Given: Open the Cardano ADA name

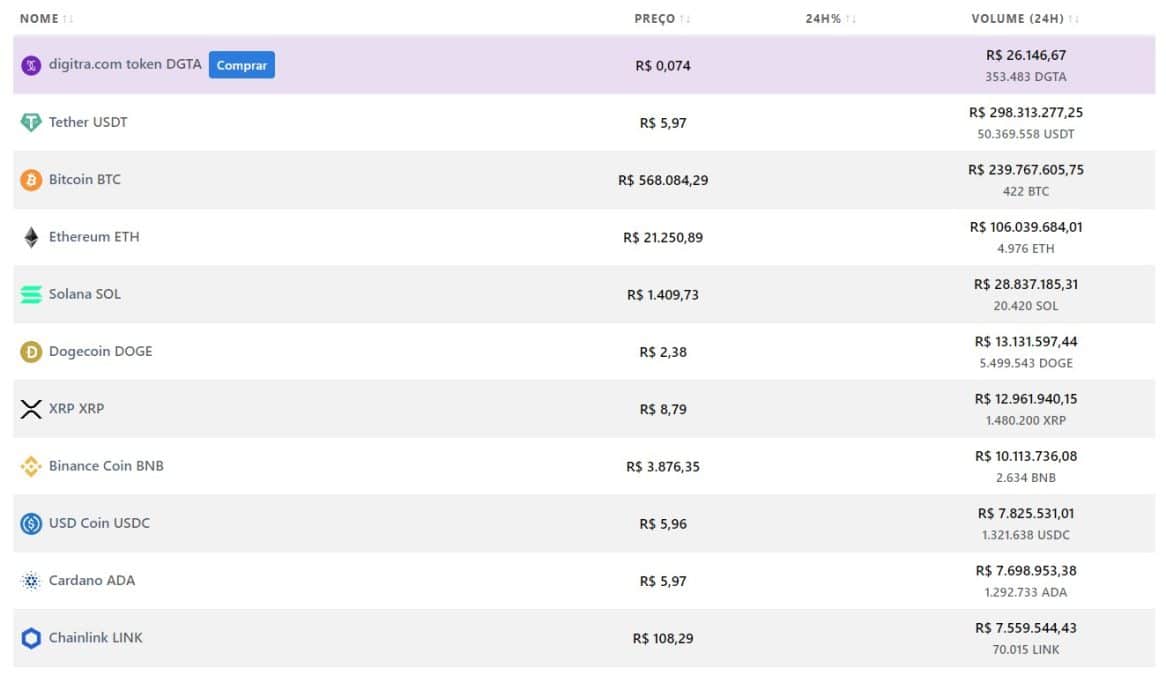Looking at the screenshot, I should pyautogui.click(x=92, y=580).
